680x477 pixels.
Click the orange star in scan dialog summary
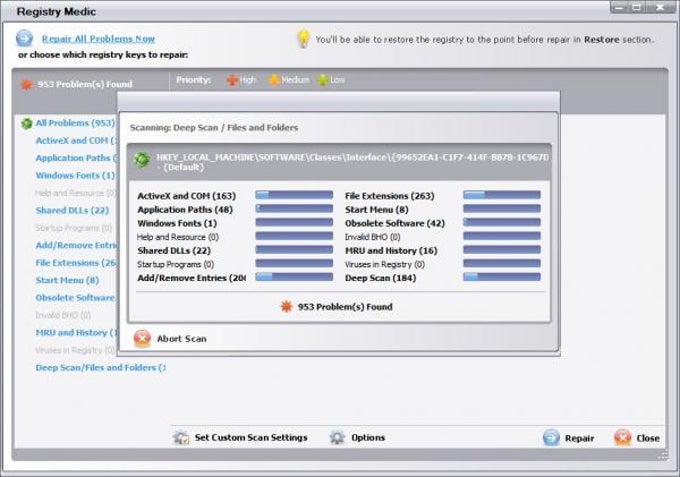pos(286,307)
